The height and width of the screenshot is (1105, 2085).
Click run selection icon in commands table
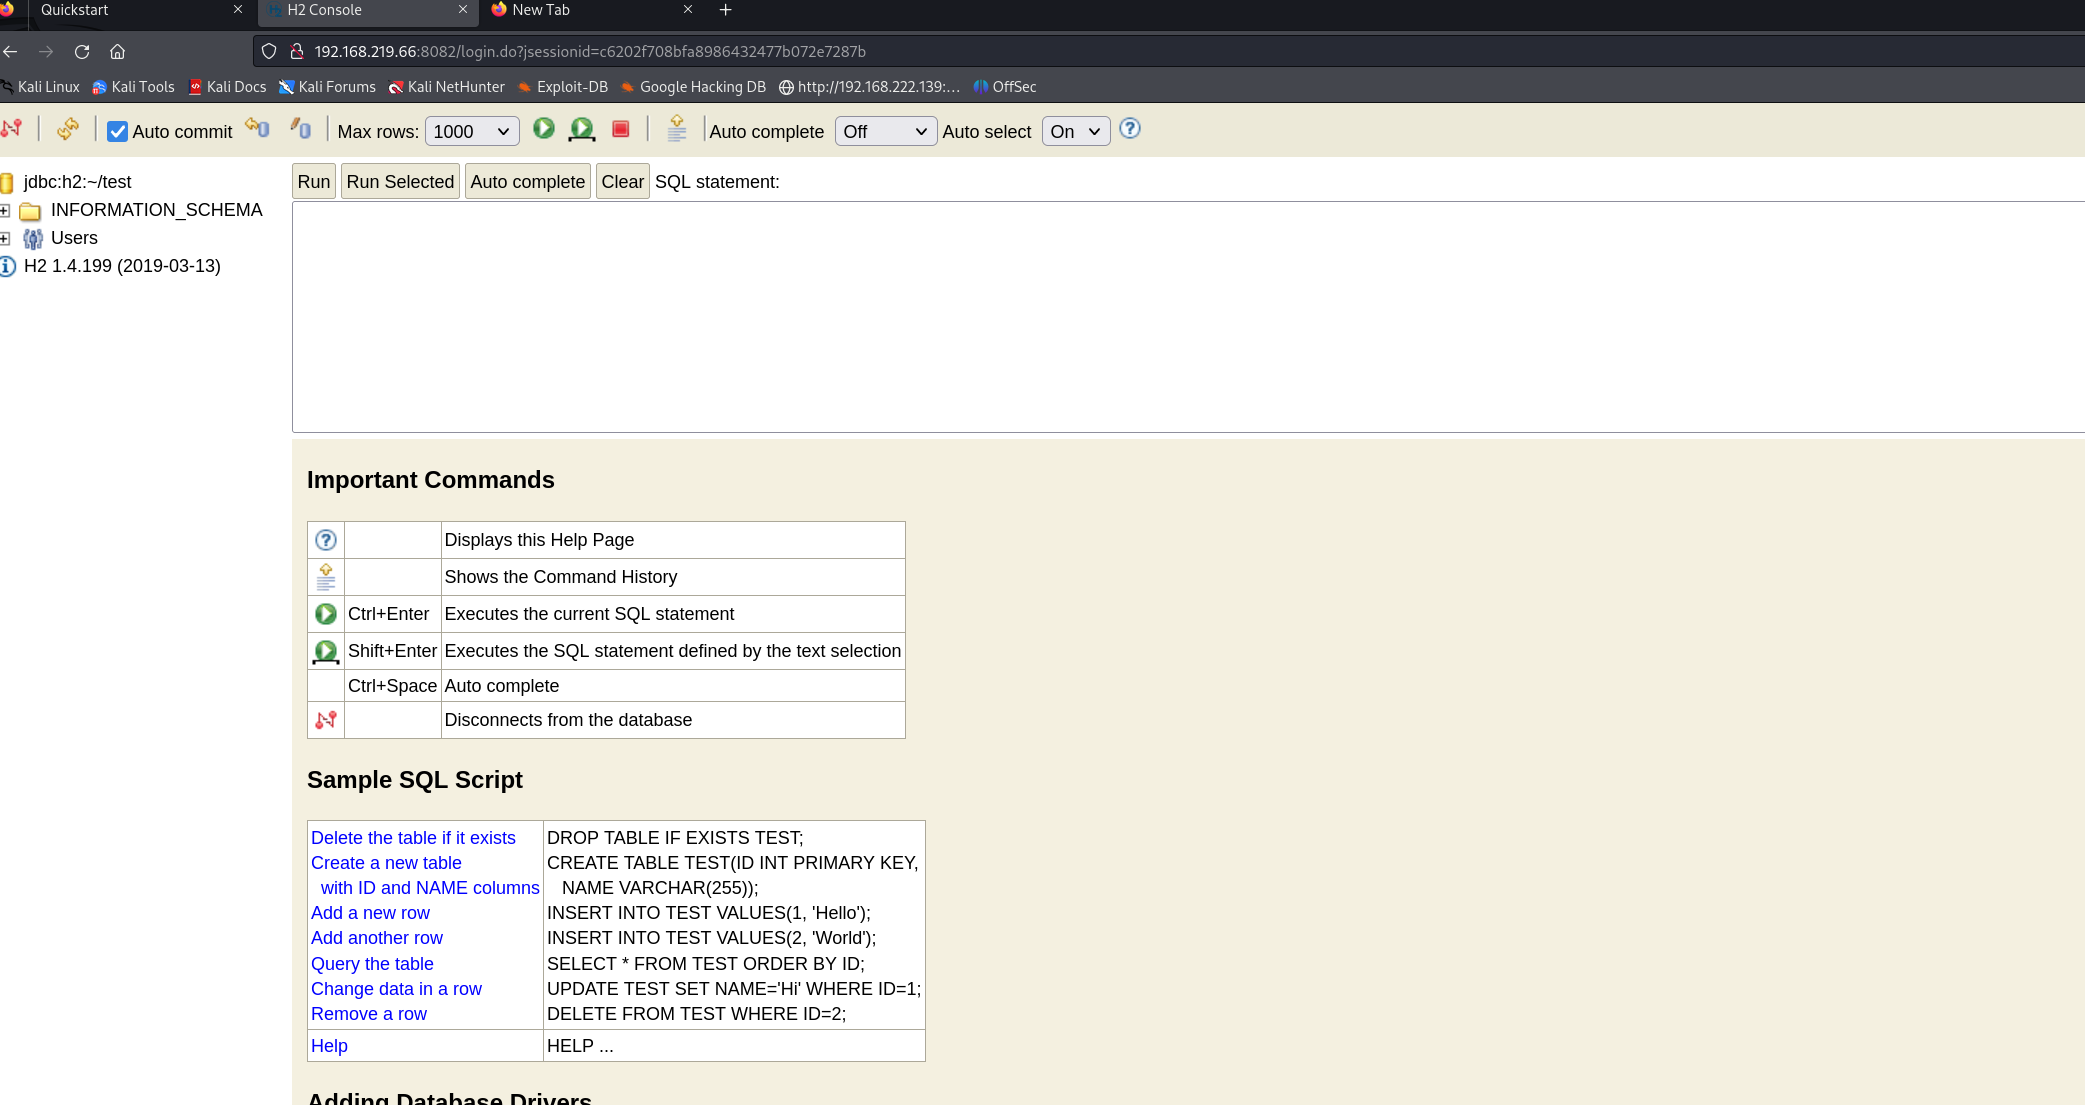(x=326, y=652)
